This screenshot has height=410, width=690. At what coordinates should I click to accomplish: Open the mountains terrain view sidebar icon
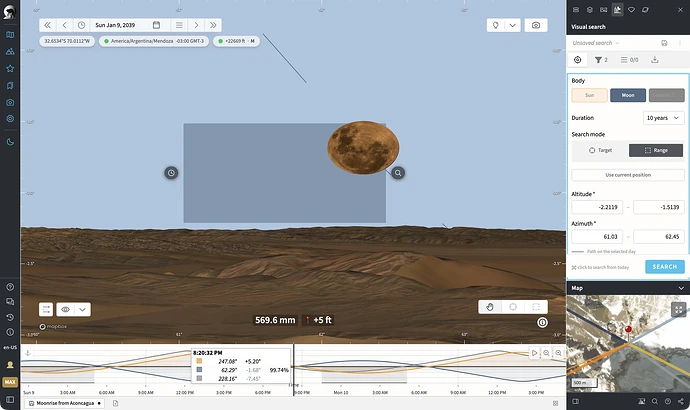pos(10,51)
